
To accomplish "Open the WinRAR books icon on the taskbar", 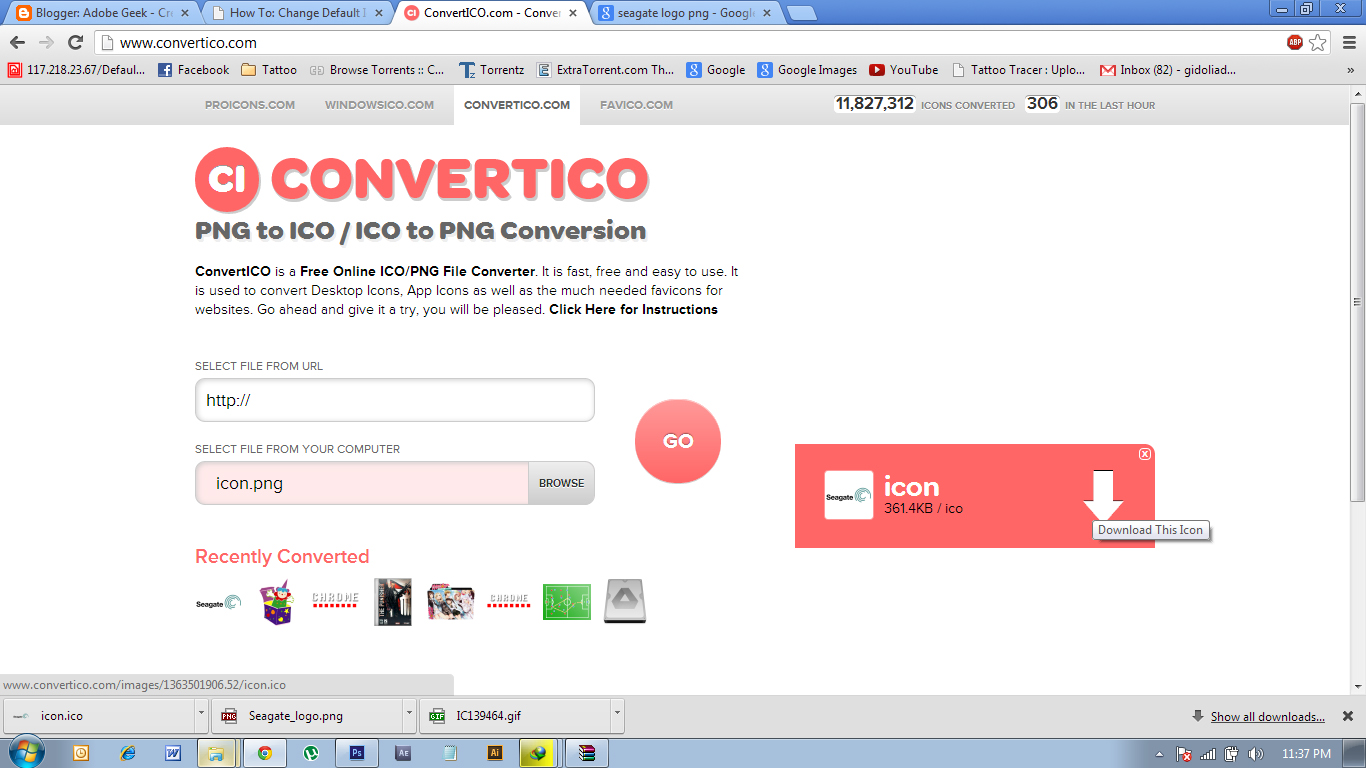I will tap(587, 753).
